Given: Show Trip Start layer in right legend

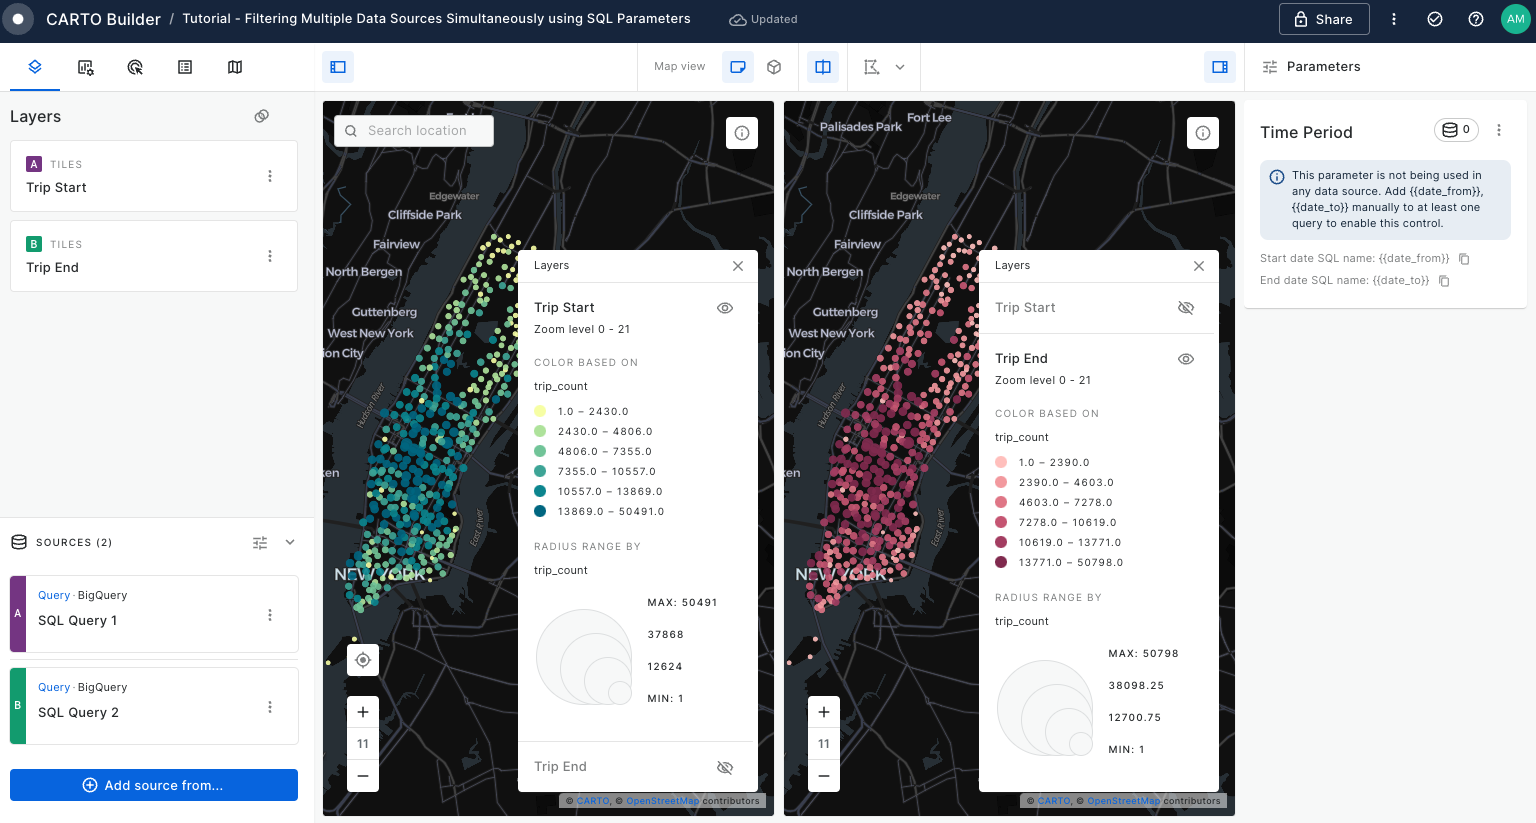Looking at the screenshot, I should (x=1186, y=308).
